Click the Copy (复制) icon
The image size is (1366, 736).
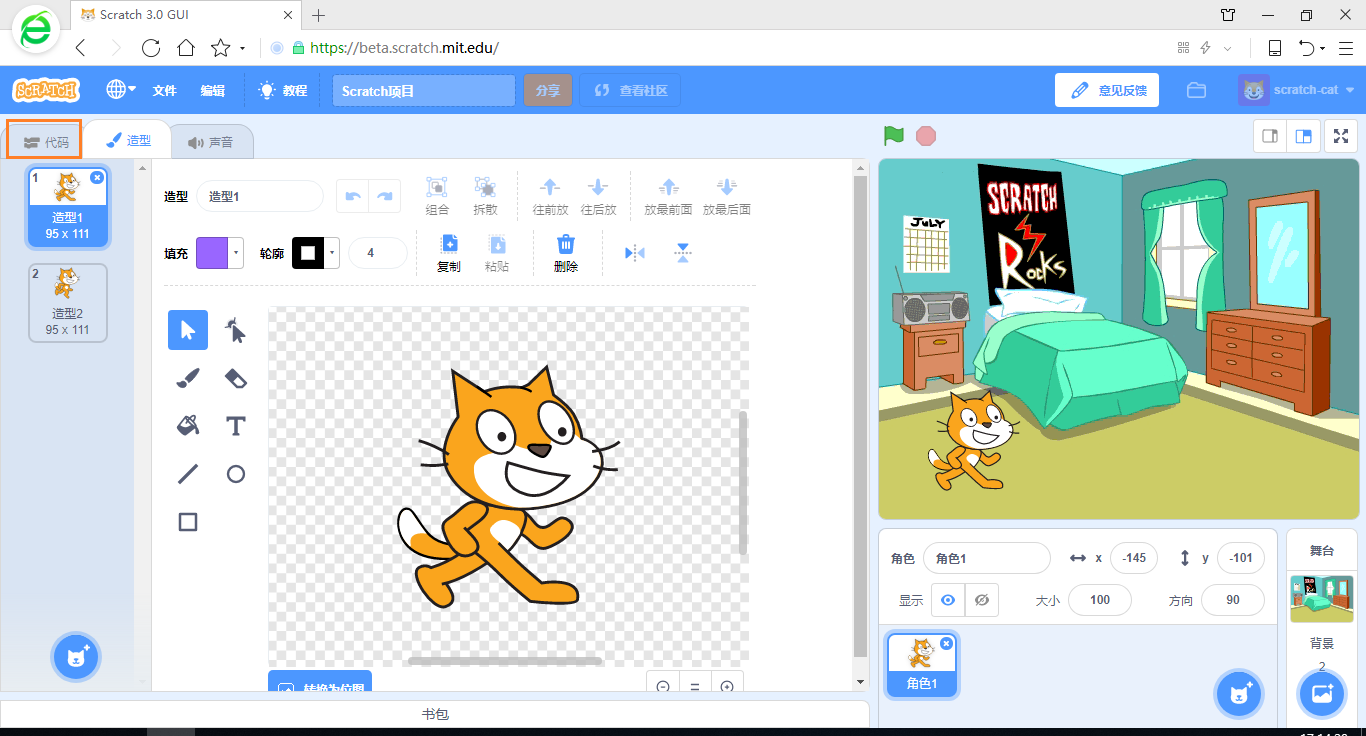pos(449,244)
